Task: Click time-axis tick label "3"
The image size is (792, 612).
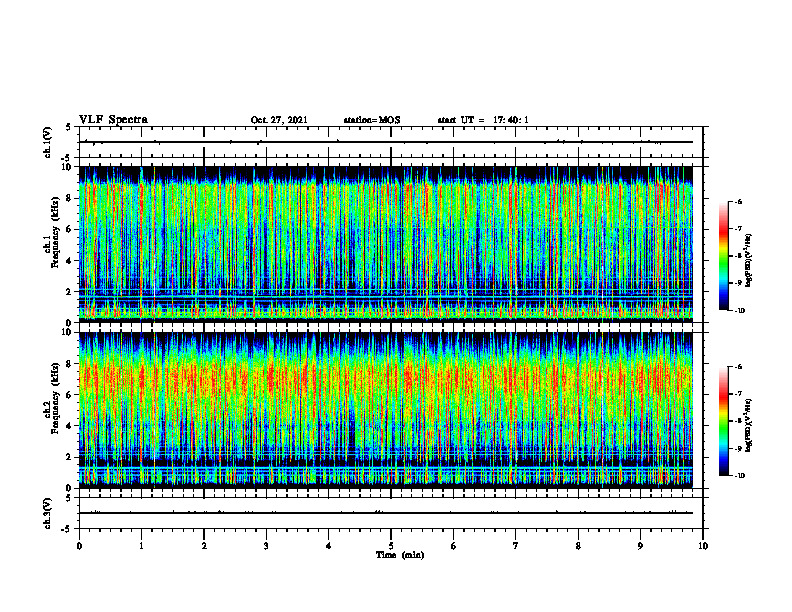Action: 266,546
